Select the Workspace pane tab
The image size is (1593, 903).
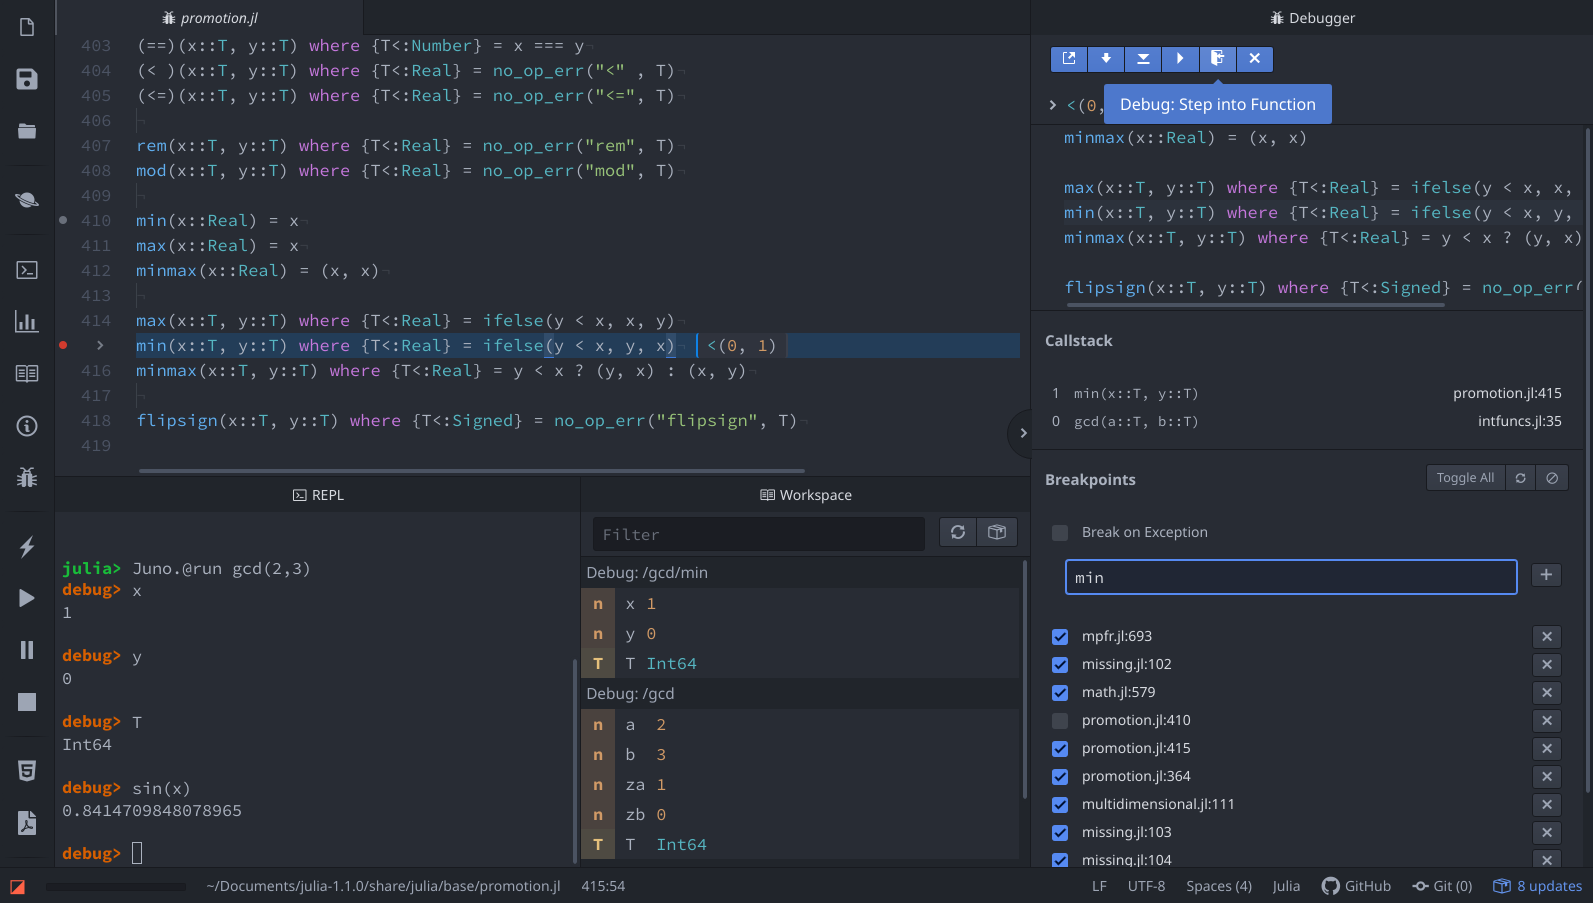click(x=806, y=495)
